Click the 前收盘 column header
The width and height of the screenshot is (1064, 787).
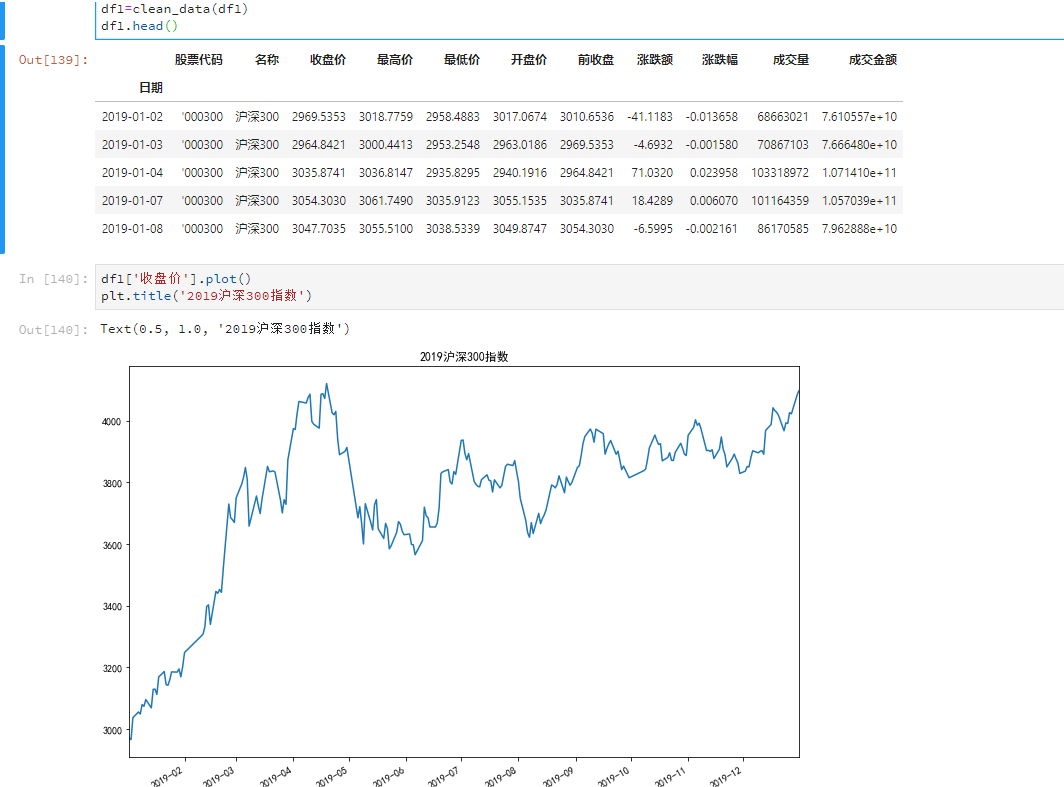[596, 60]
